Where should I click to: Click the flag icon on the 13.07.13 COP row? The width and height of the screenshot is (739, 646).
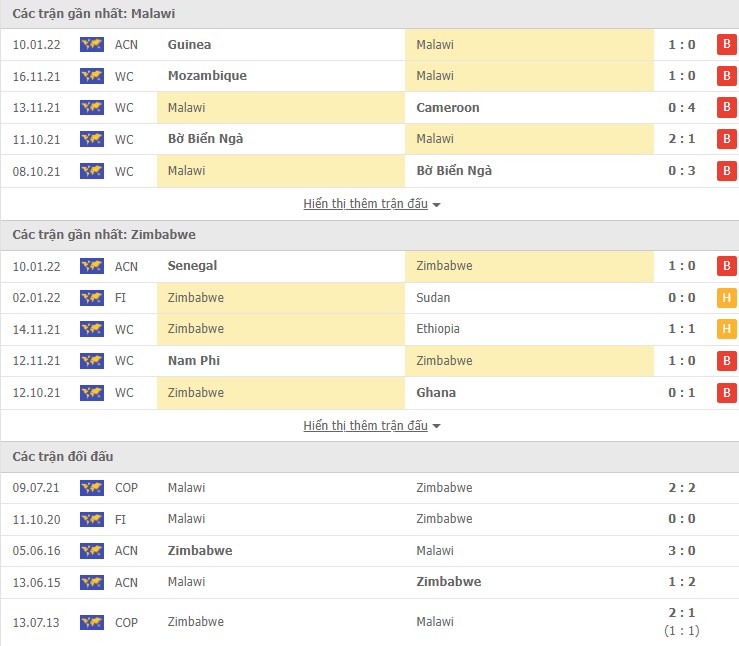(92, 622)
